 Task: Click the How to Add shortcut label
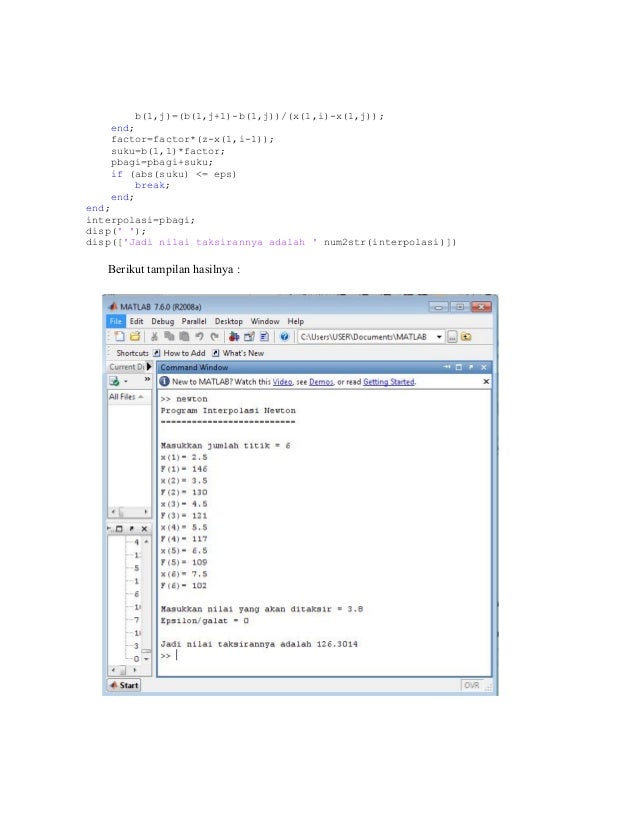click(184, 353)
